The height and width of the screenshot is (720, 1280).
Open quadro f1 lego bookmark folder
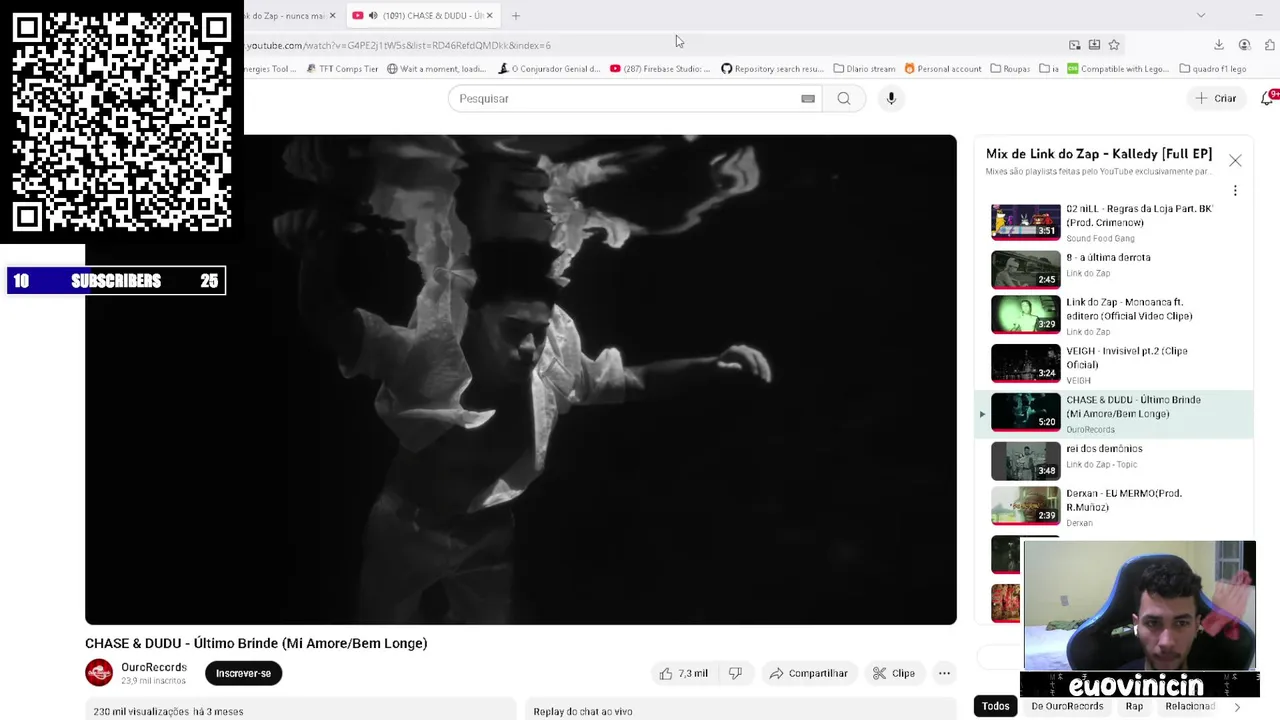pos(1213,69)
